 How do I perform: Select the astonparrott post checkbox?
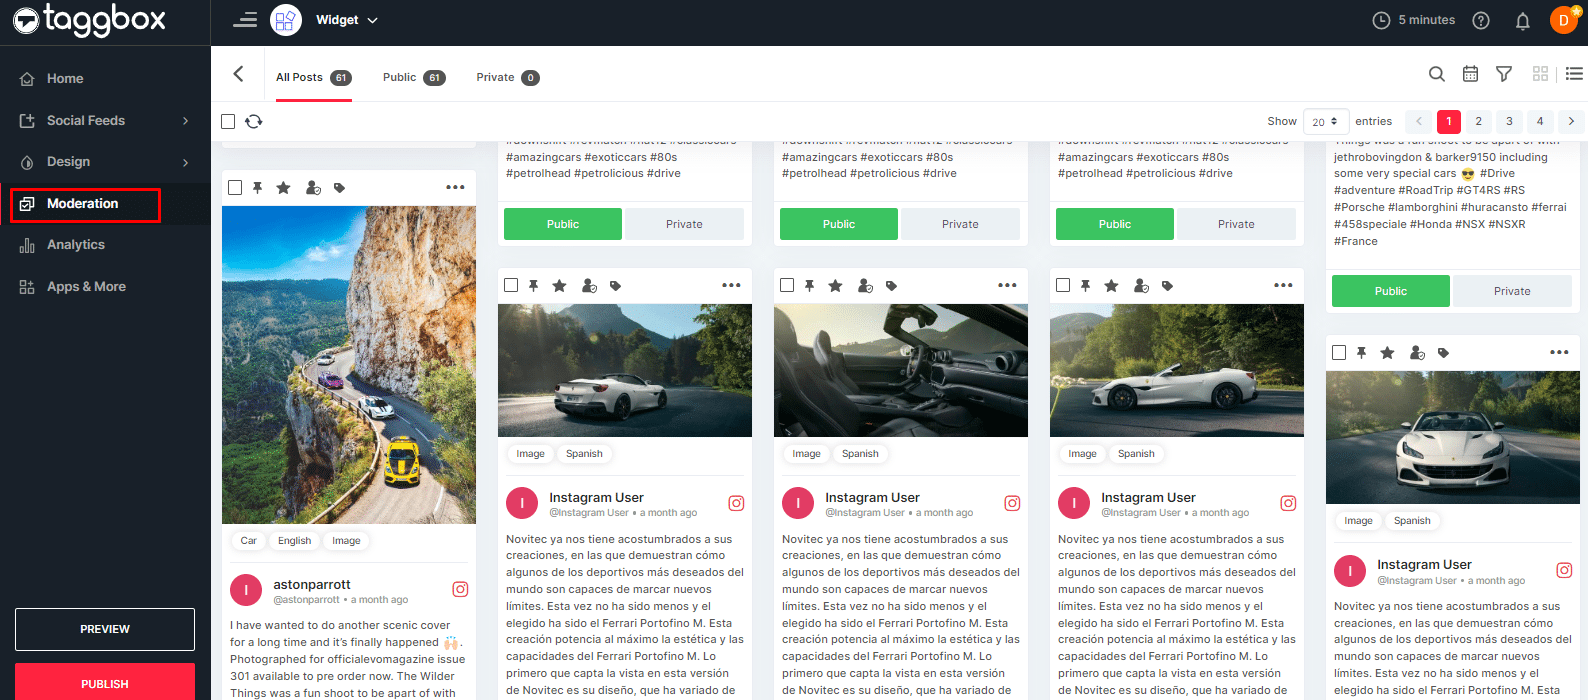235,188
